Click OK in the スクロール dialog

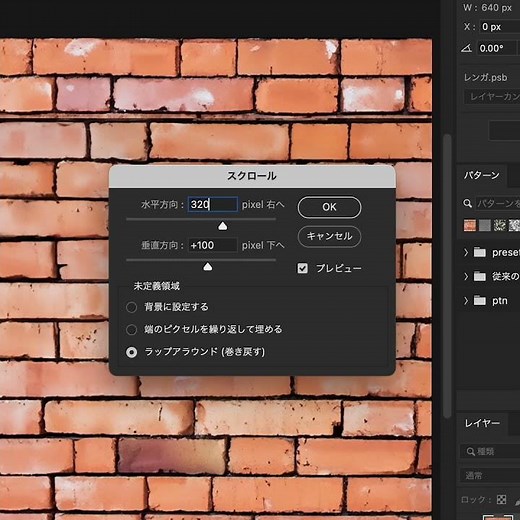pyautogui.click(x=329, y=207)
